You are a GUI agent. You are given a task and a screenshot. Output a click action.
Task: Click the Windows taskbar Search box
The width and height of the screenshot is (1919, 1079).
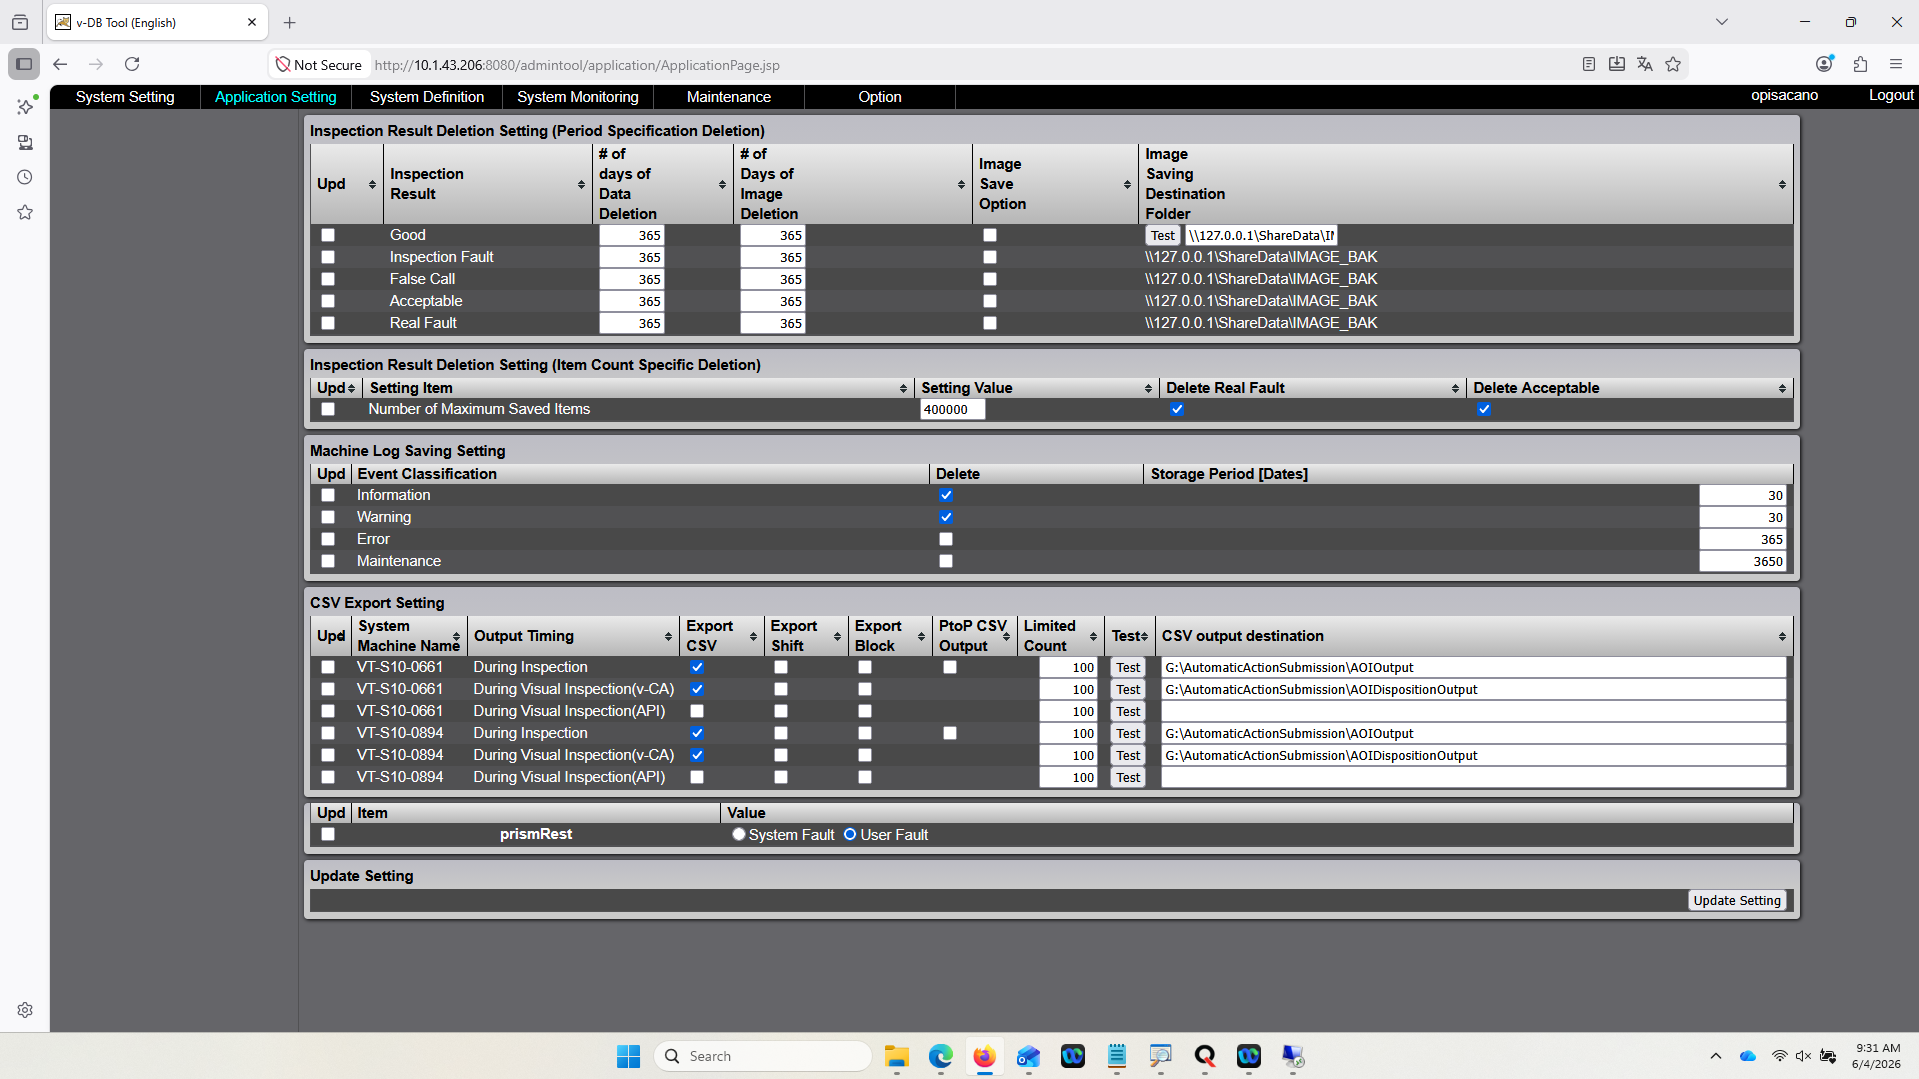point(763,1056)
